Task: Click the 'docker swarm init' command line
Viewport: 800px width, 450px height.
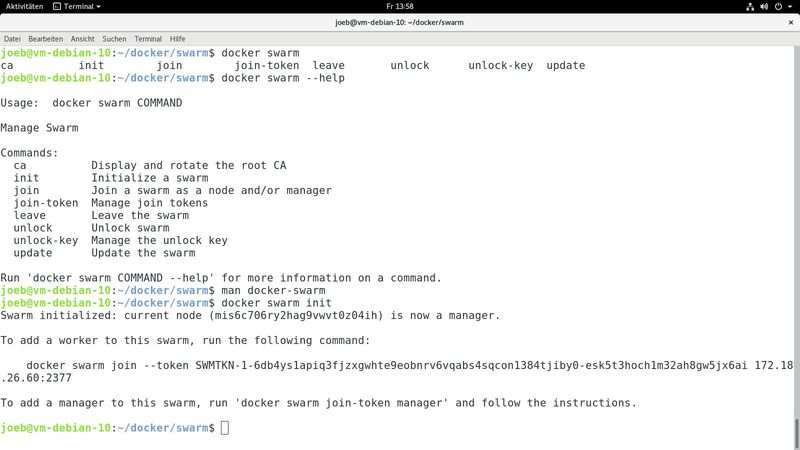Action: pyautogui.click(x=276, y=302)
